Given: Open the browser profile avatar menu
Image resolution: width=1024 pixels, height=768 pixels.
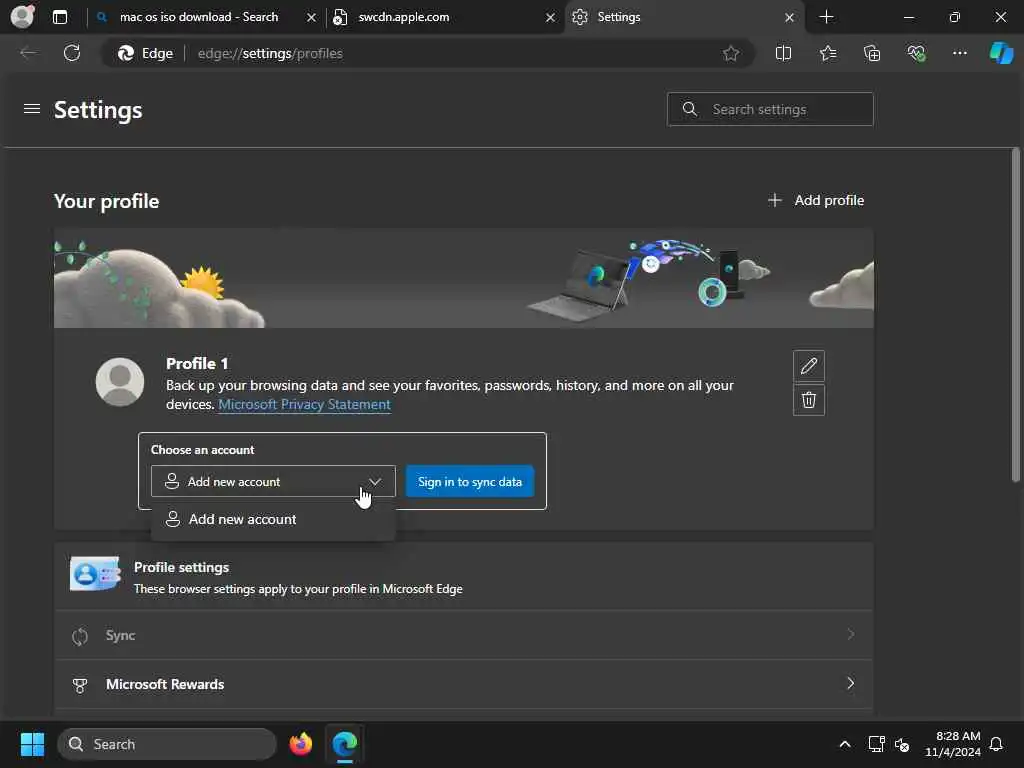Looking at the screenshot, I should click(22, 16).
